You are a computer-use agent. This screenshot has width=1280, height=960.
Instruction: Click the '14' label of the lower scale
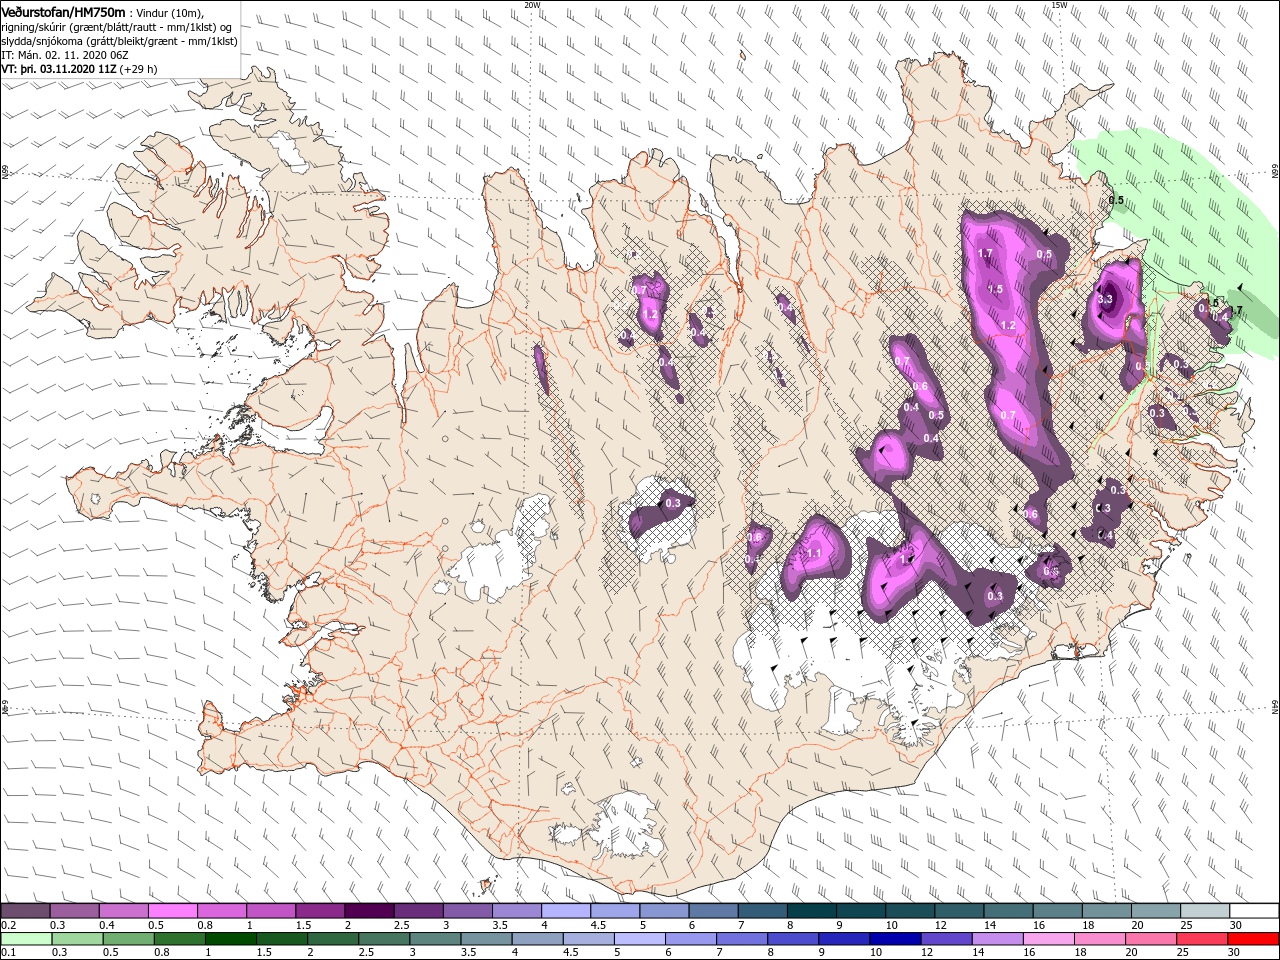978,952
